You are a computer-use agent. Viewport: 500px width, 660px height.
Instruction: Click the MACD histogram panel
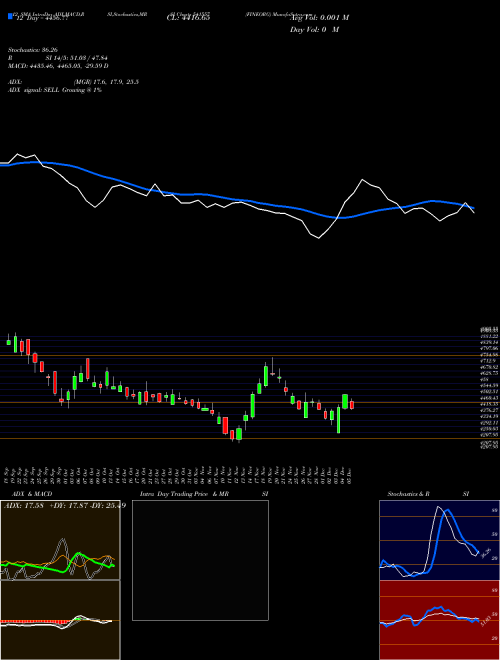60,620
